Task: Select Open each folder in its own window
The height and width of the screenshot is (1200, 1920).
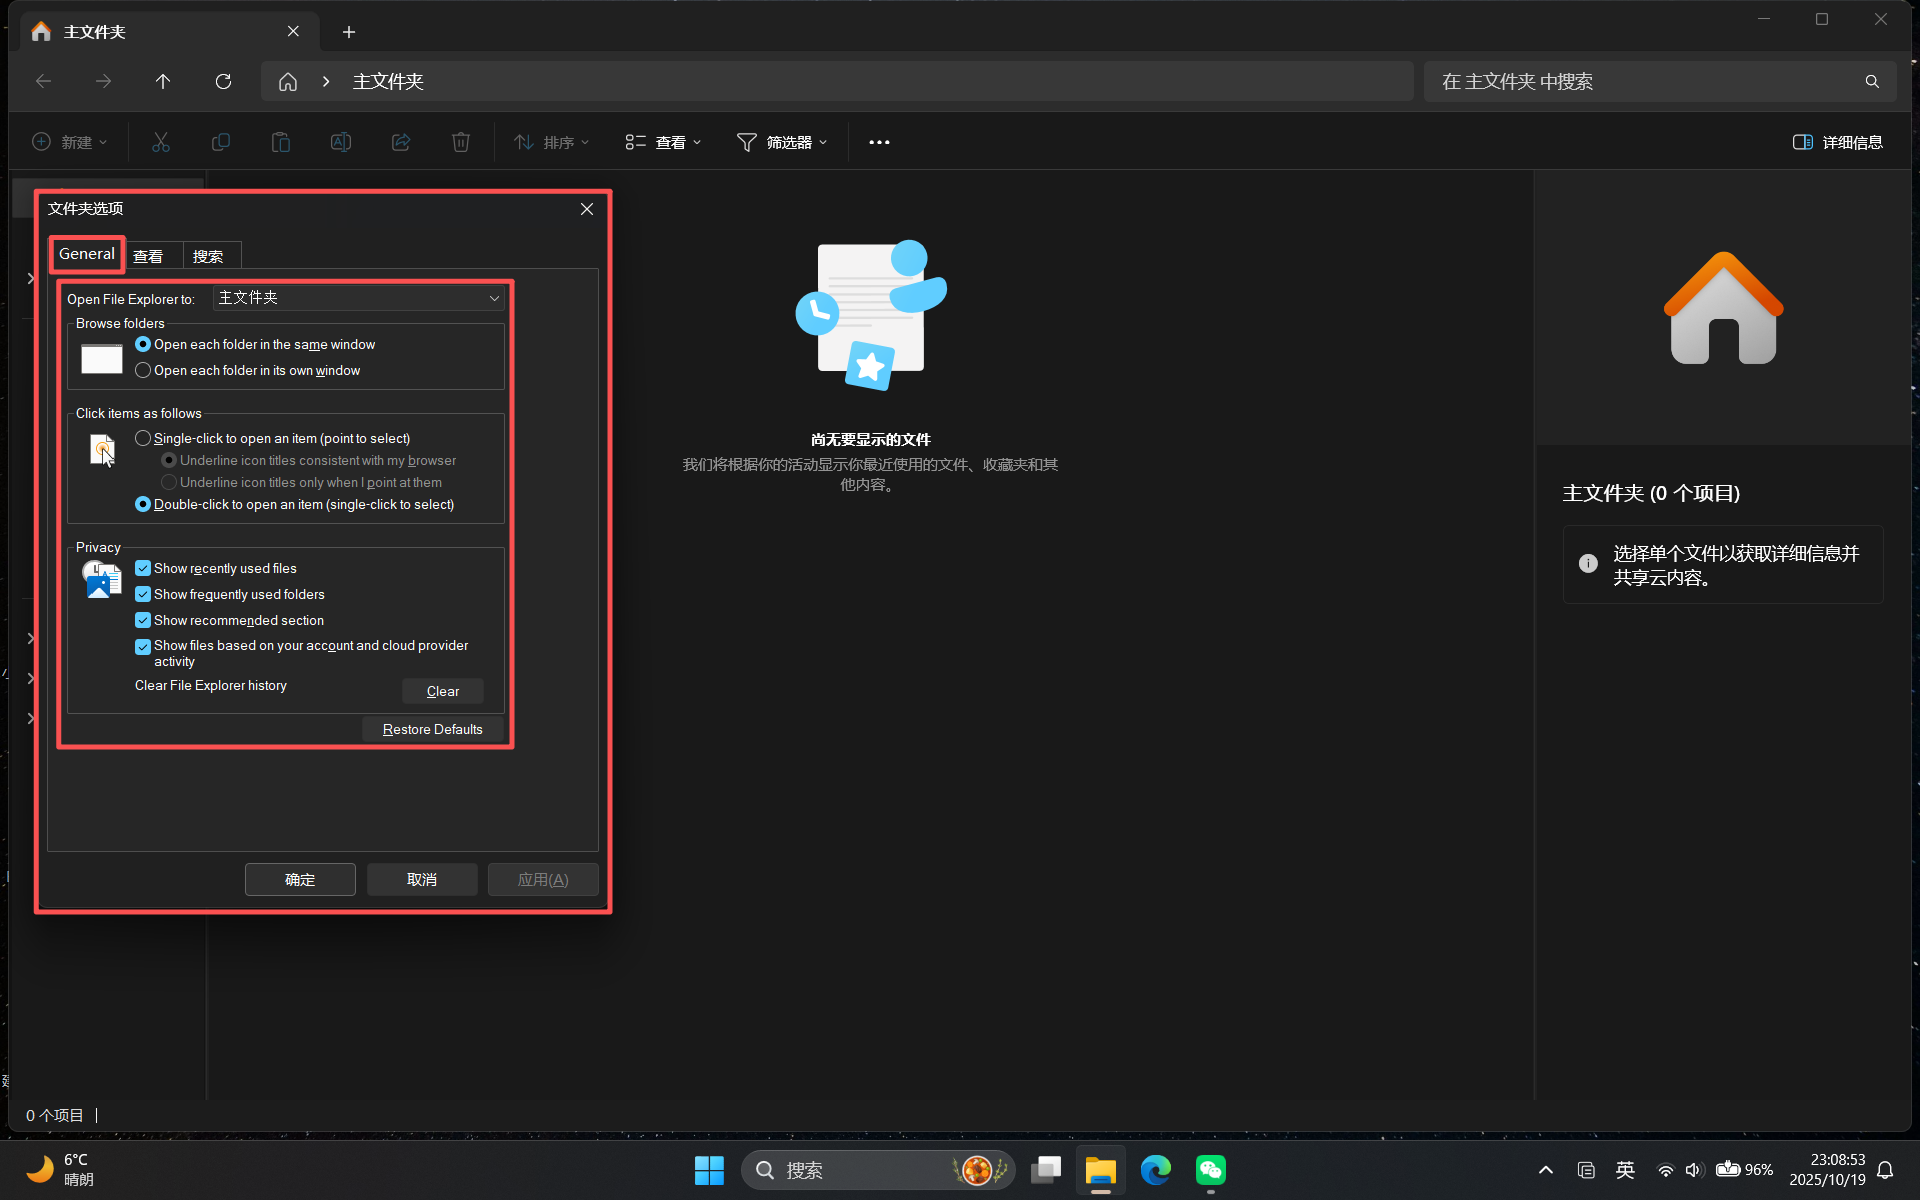Action: (x=143, y=370)
